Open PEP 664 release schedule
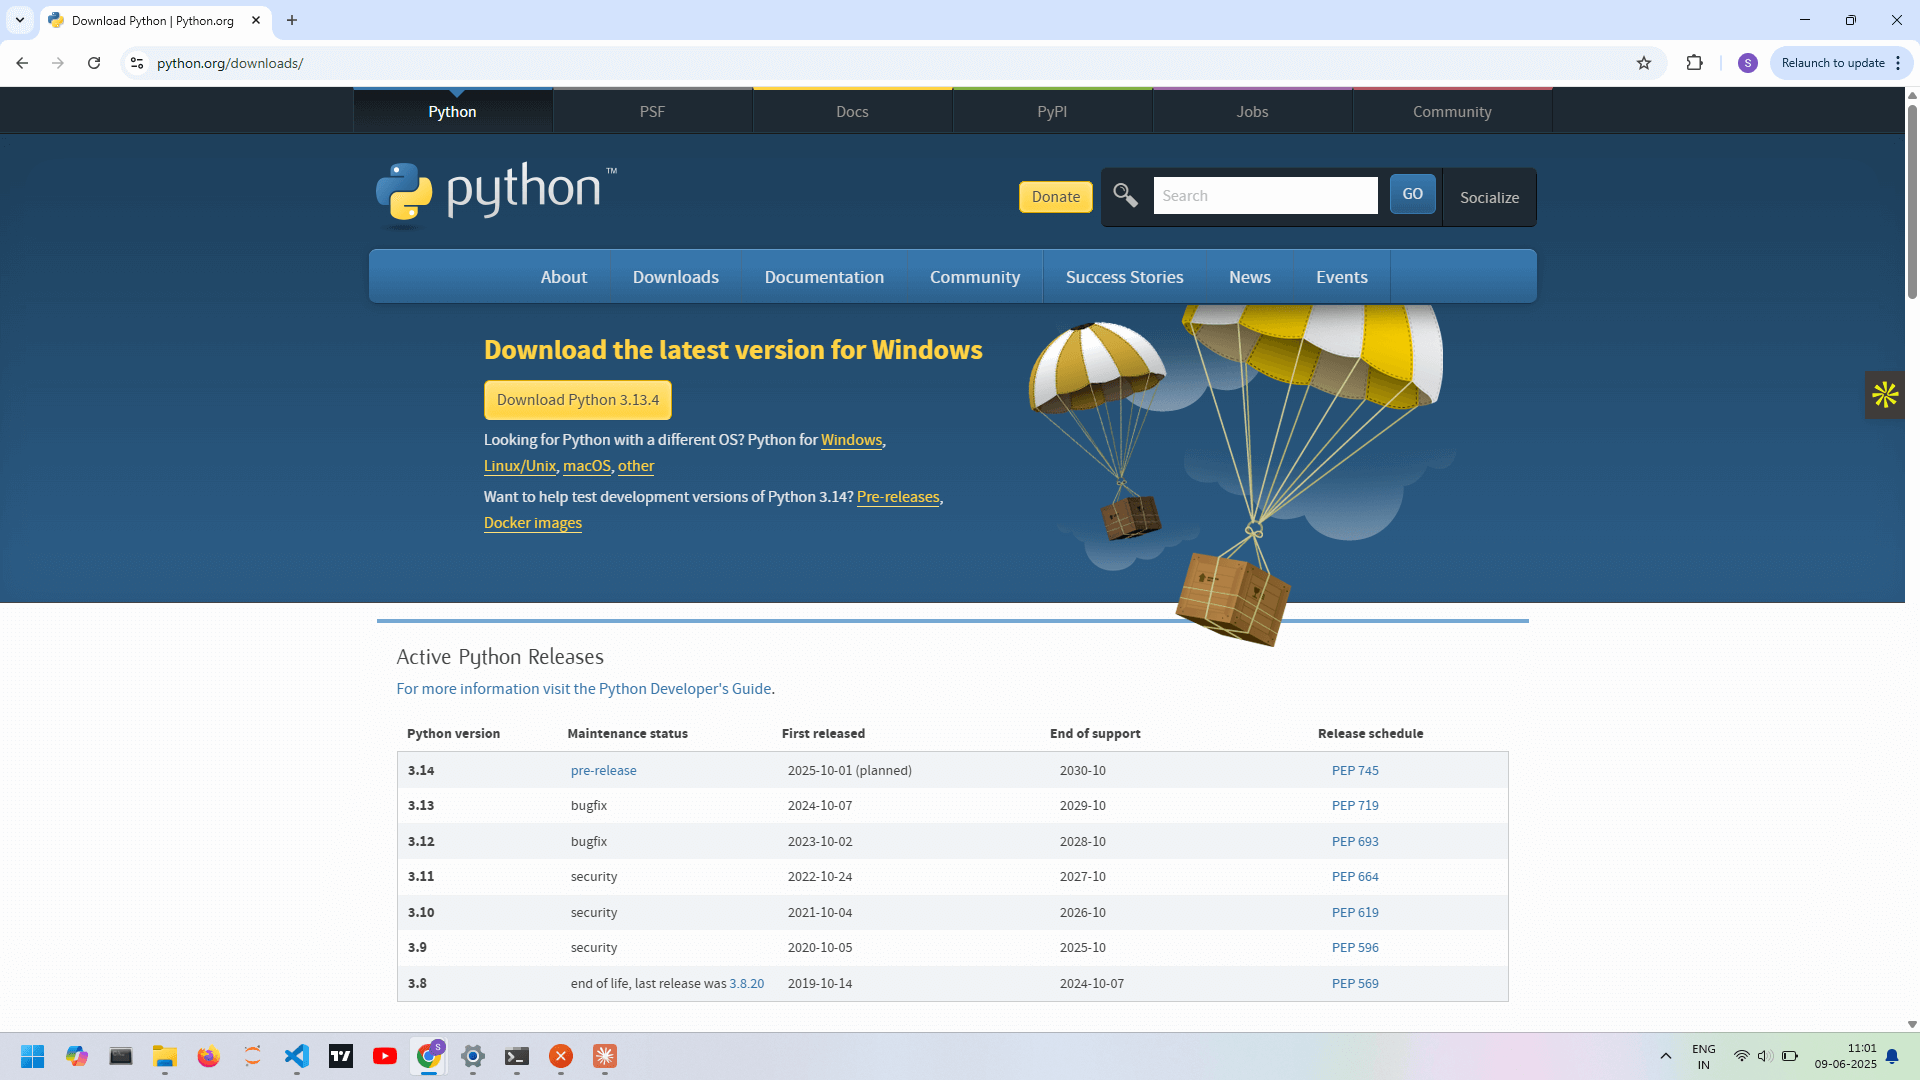 pos(1355,876)
